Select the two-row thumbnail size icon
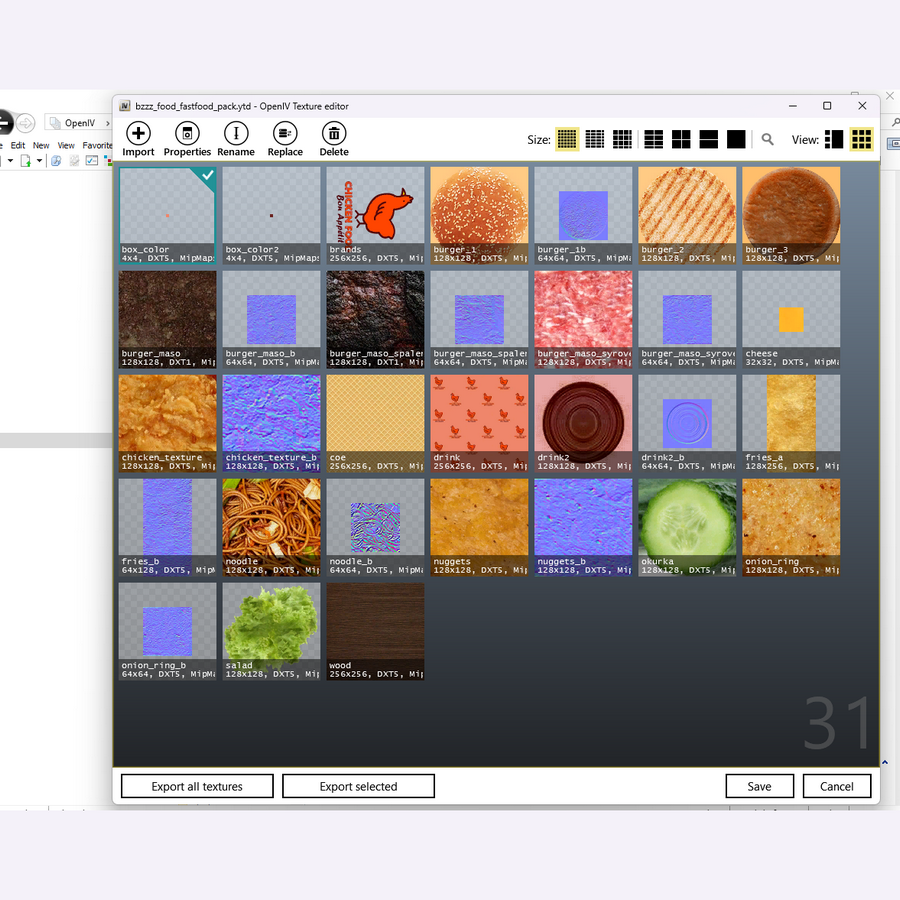 point(708,139)
